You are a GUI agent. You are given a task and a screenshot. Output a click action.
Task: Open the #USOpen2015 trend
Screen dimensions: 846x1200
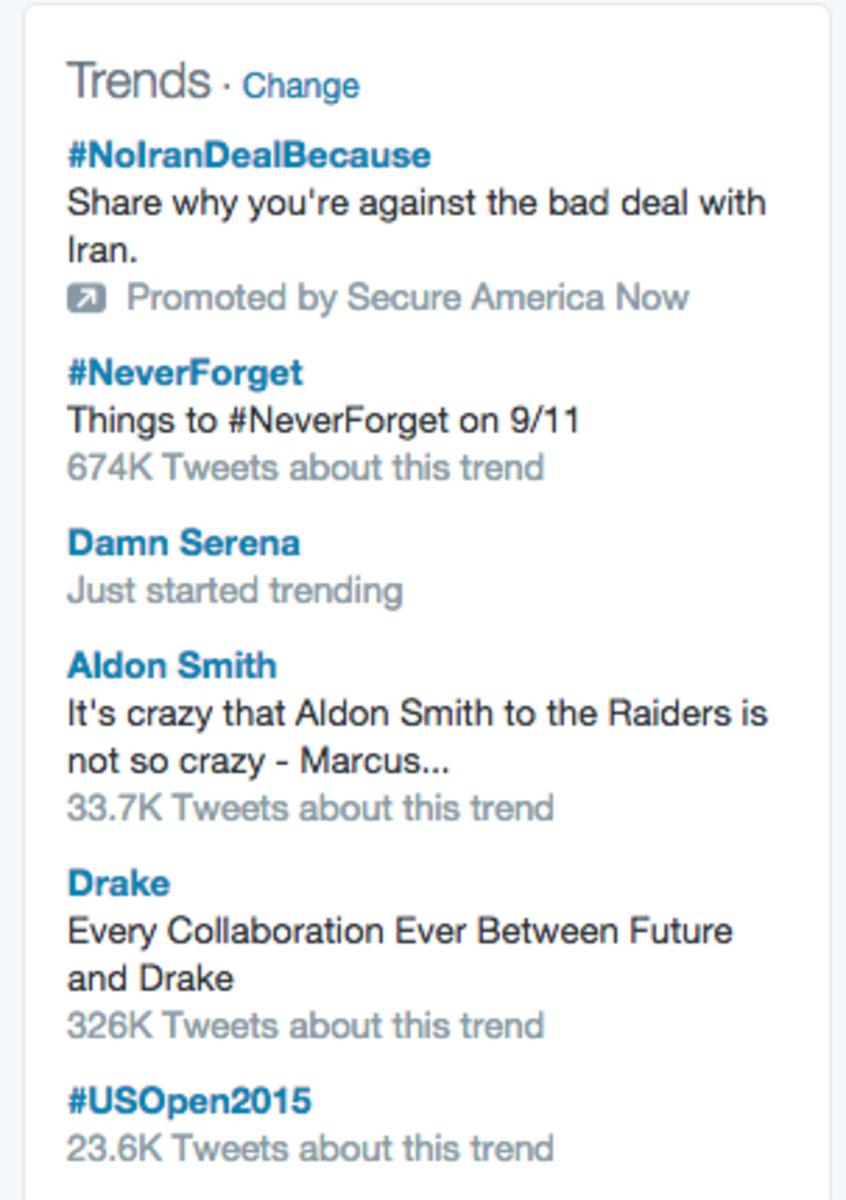[x=189, y=1101]
